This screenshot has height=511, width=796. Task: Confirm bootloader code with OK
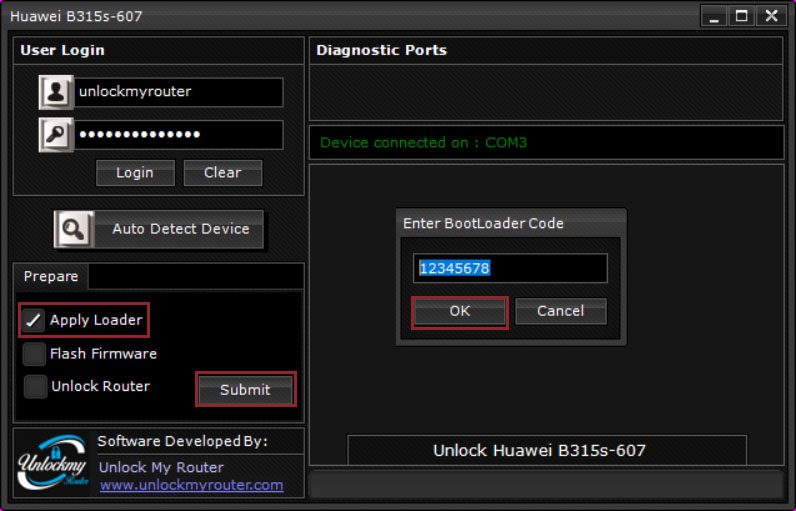460,311
